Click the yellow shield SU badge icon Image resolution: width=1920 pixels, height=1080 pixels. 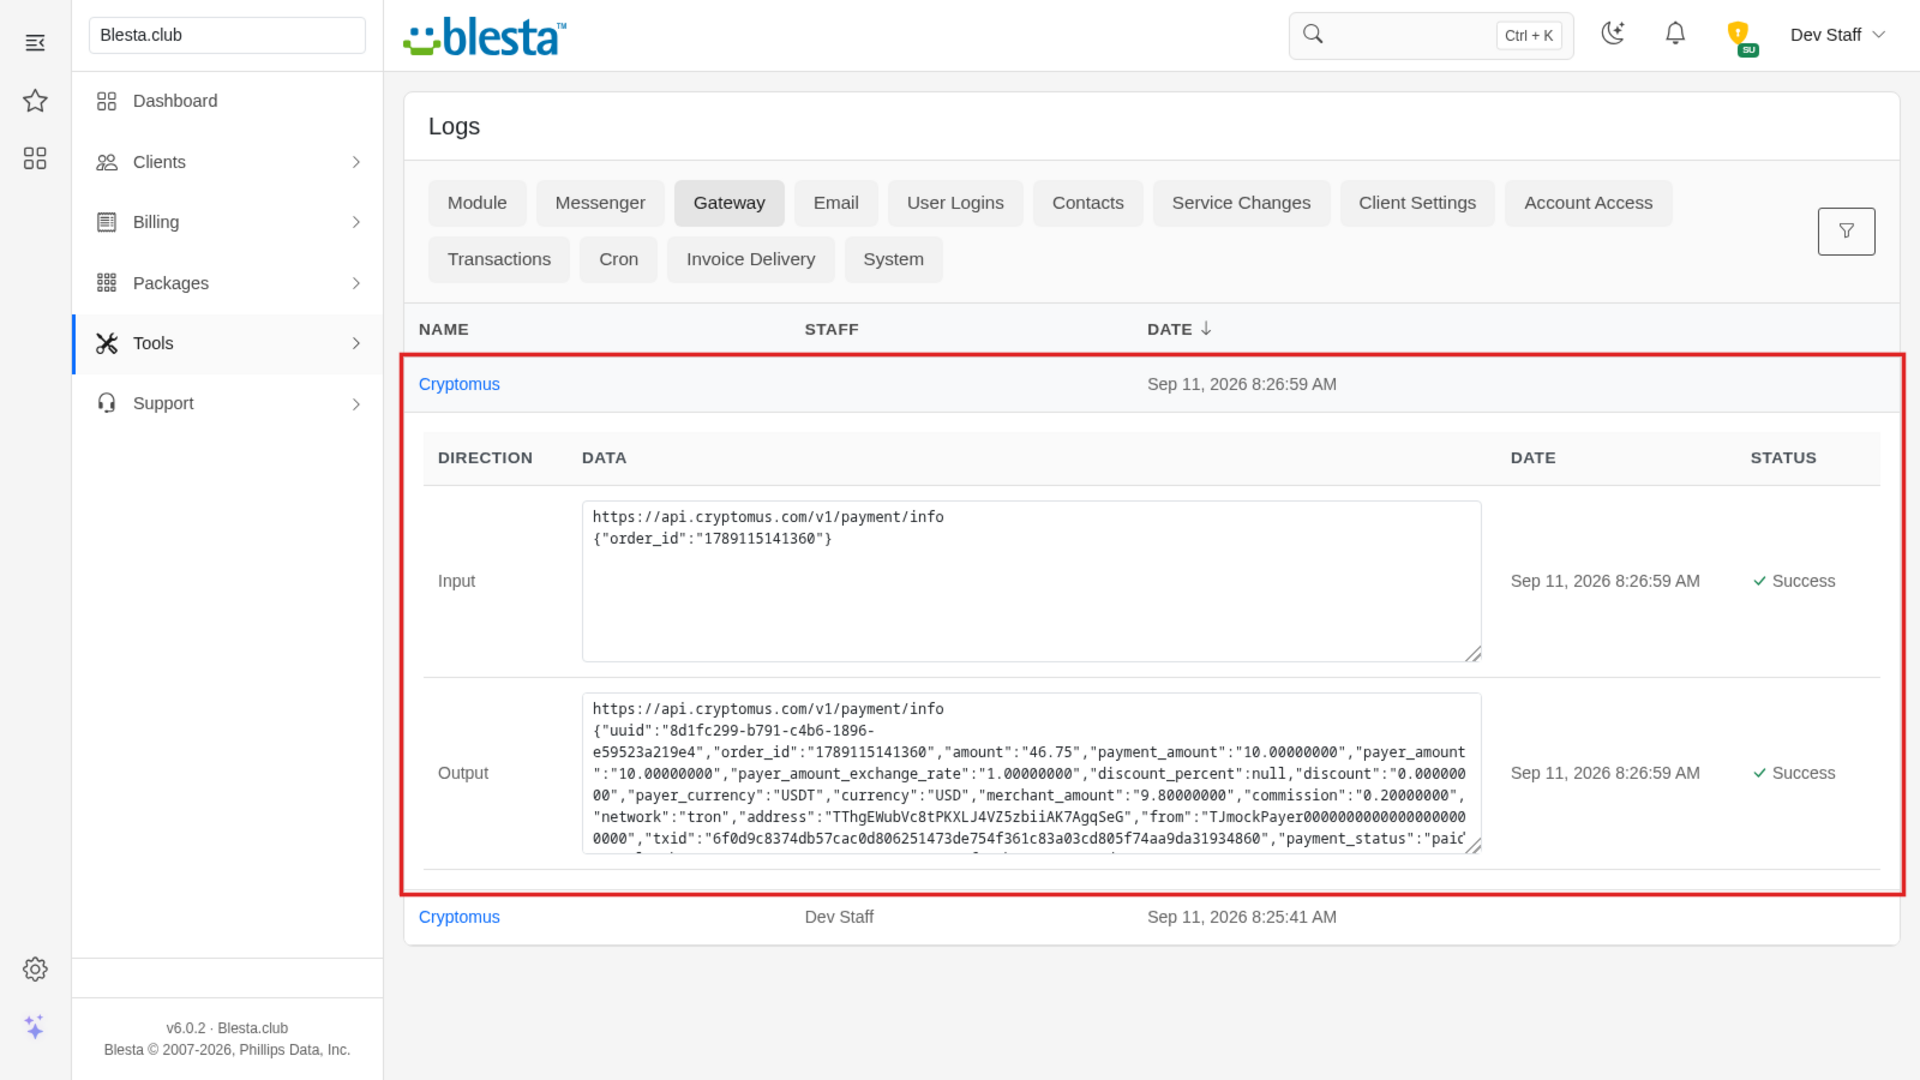point(1741,37)
